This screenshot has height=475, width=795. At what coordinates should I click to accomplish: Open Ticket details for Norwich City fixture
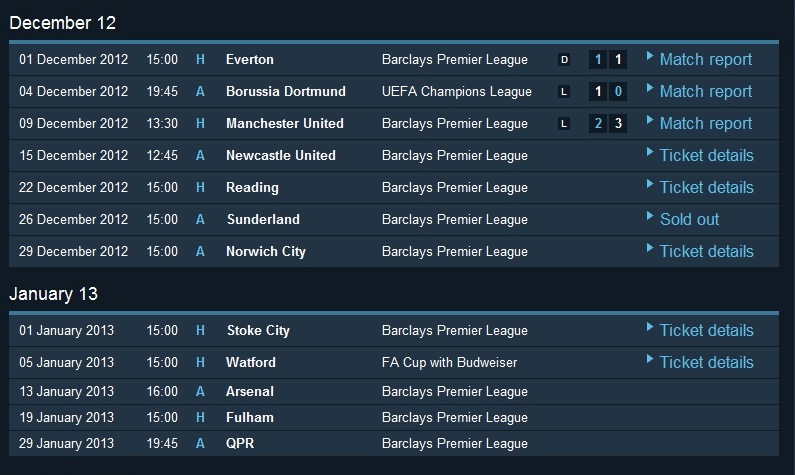(x=706, y=251)
